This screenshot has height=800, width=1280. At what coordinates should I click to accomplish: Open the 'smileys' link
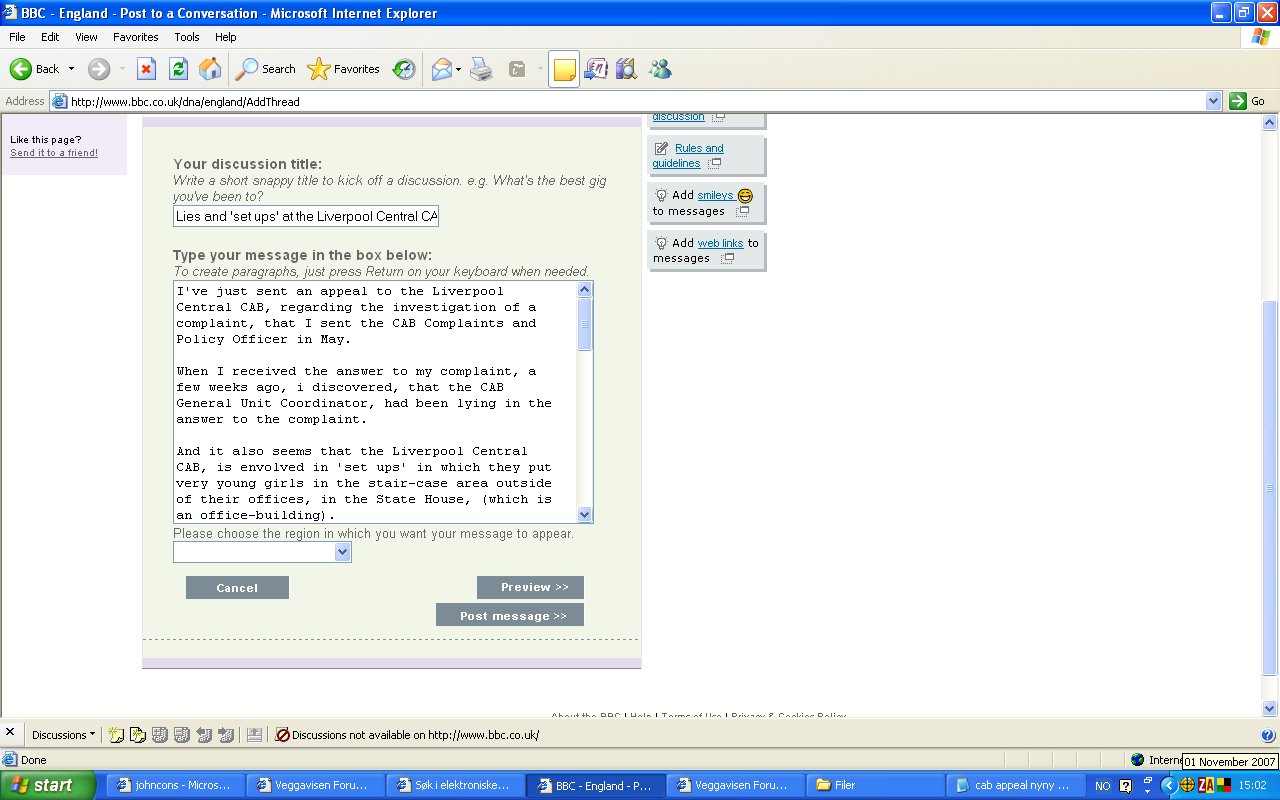[x=715, y=195]
